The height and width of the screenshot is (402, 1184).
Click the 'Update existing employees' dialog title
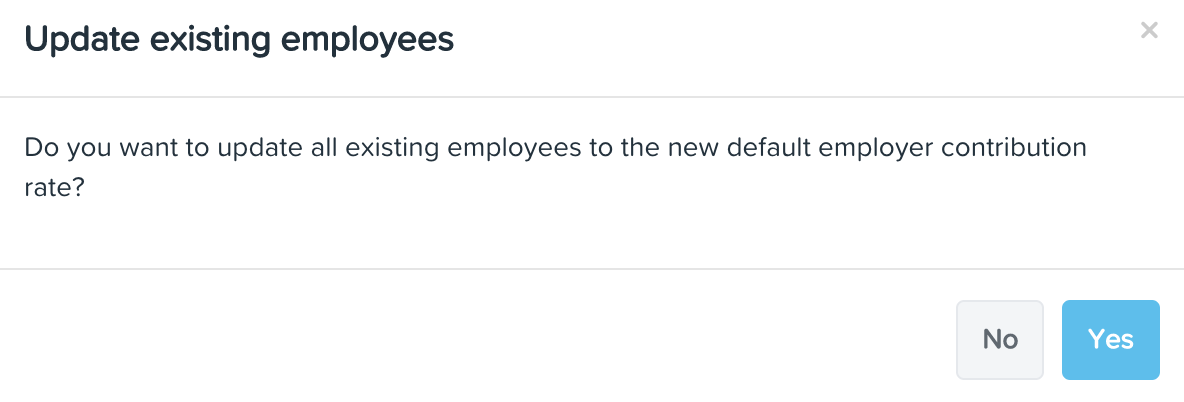click(239, 39)
